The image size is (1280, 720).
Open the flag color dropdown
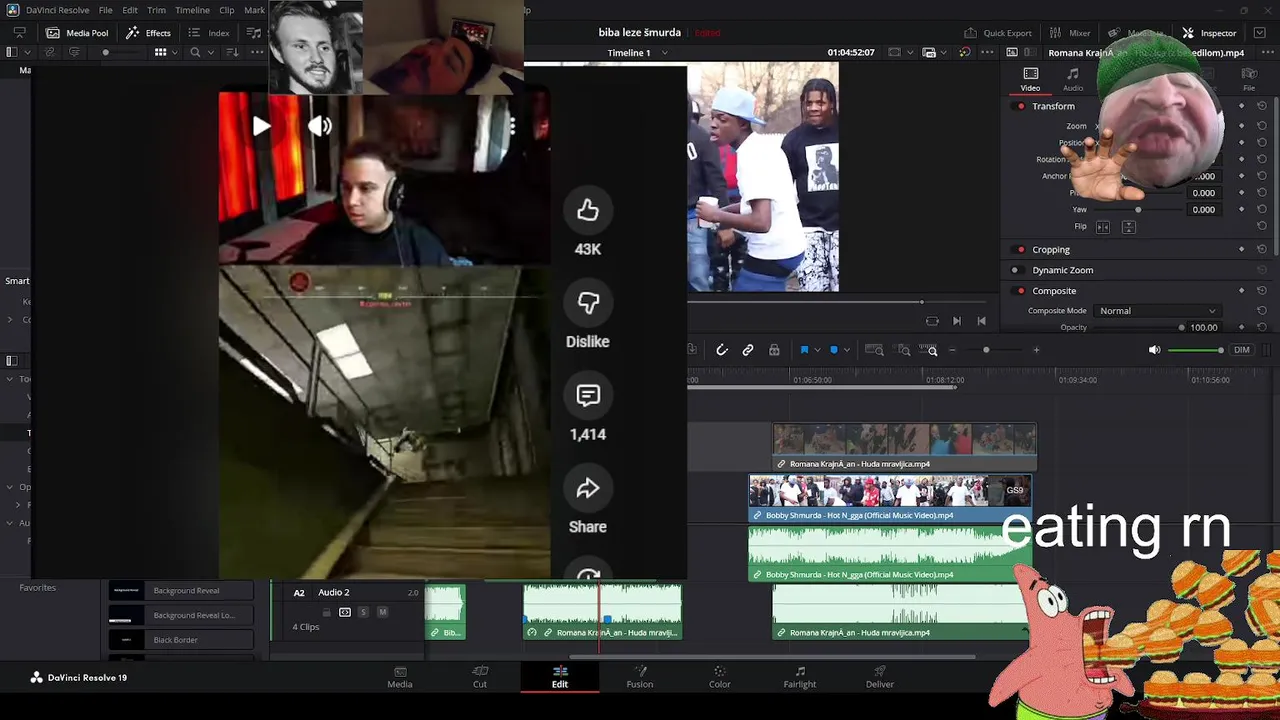(x=817, y=350)
